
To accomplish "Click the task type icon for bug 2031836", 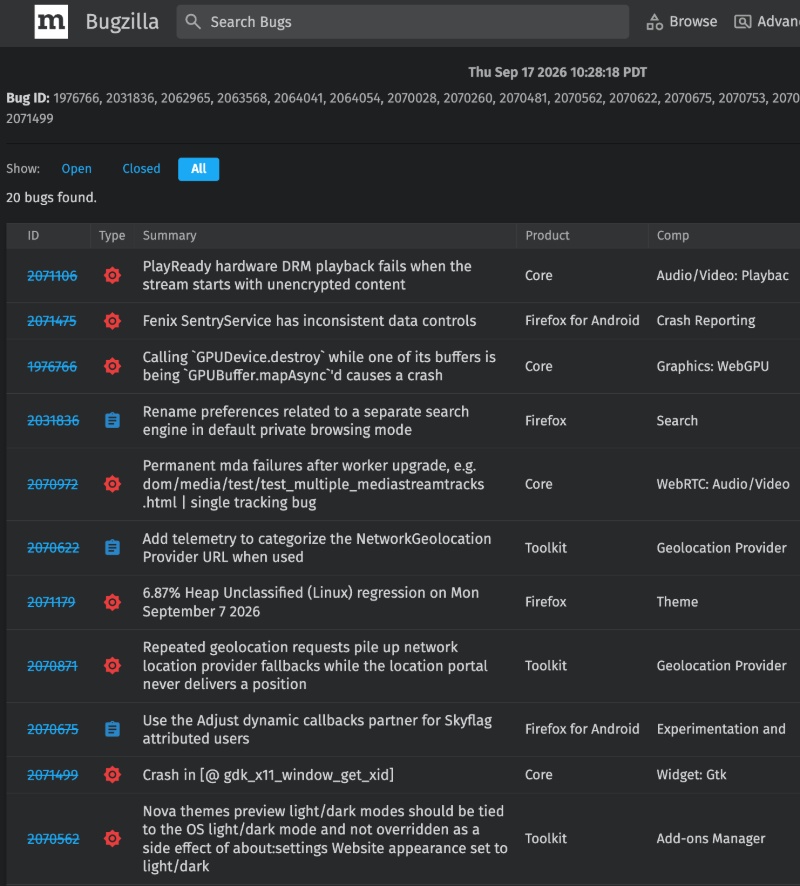I will (112, 420).
